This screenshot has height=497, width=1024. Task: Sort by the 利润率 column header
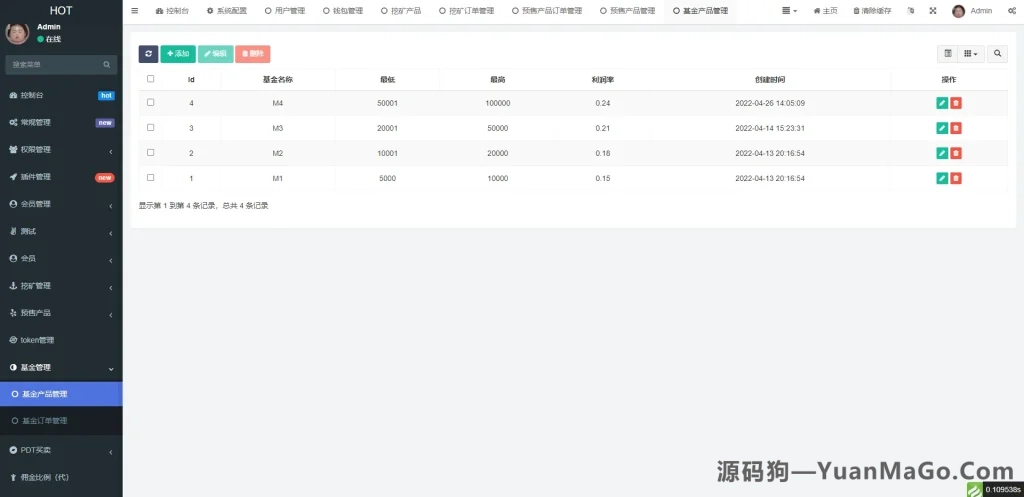pos(602,80)
